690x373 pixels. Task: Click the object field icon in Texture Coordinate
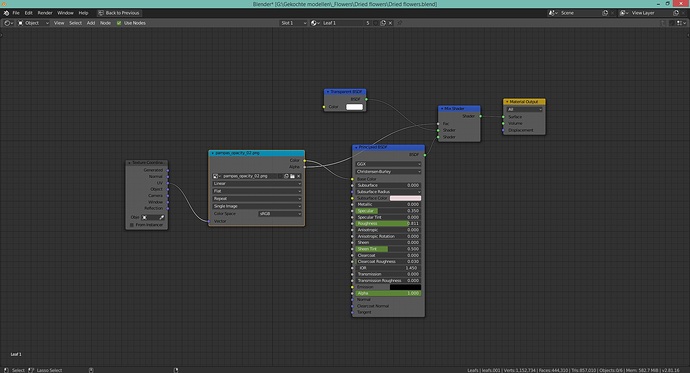144,217
